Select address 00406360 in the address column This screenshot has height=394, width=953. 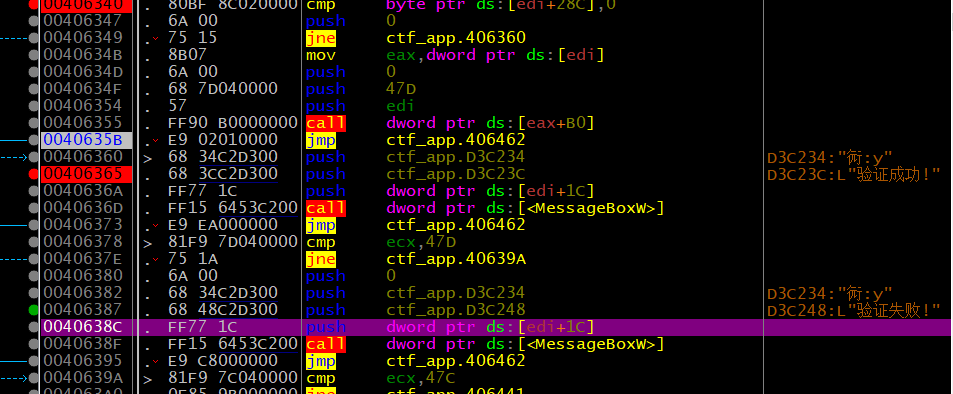(83, 157)
